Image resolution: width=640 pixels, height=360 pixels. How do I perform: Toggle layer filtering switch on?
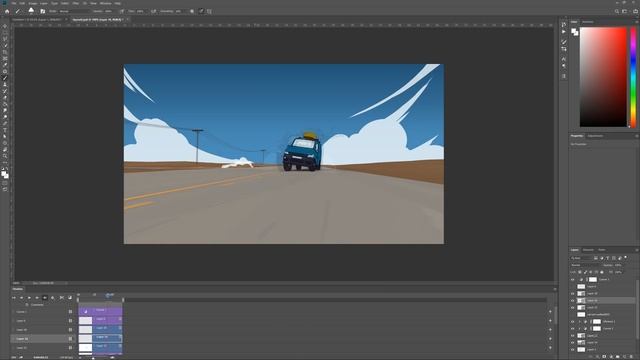click(x=626, y=258)
